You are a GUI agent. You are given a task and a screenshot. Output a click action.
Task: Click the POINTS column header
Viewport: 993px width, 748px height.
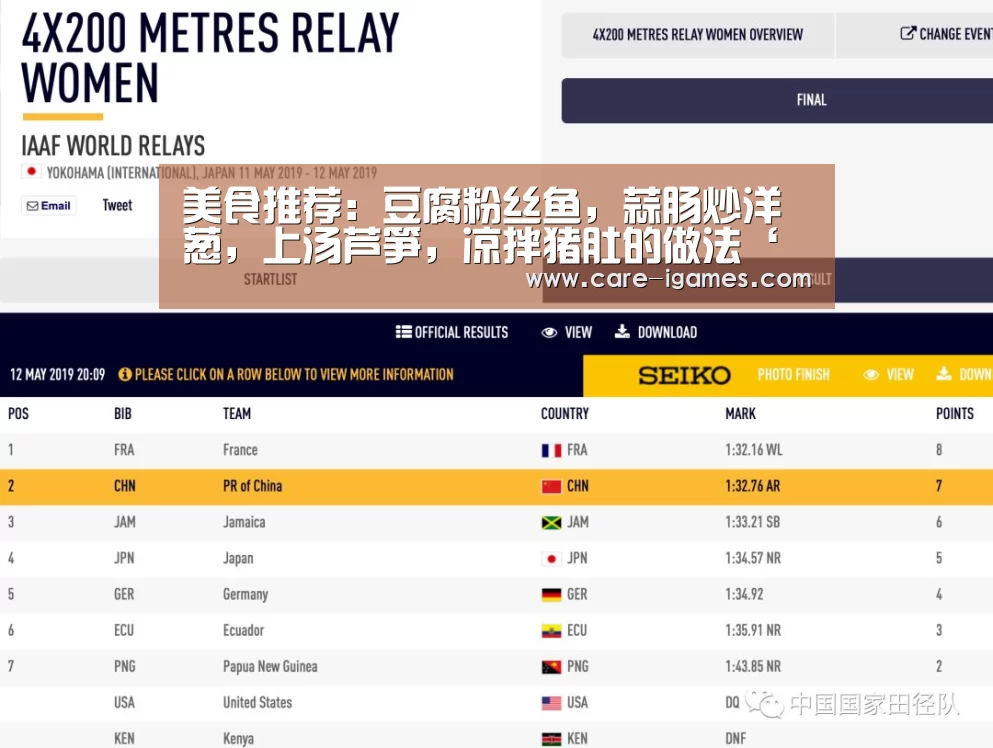955,414
